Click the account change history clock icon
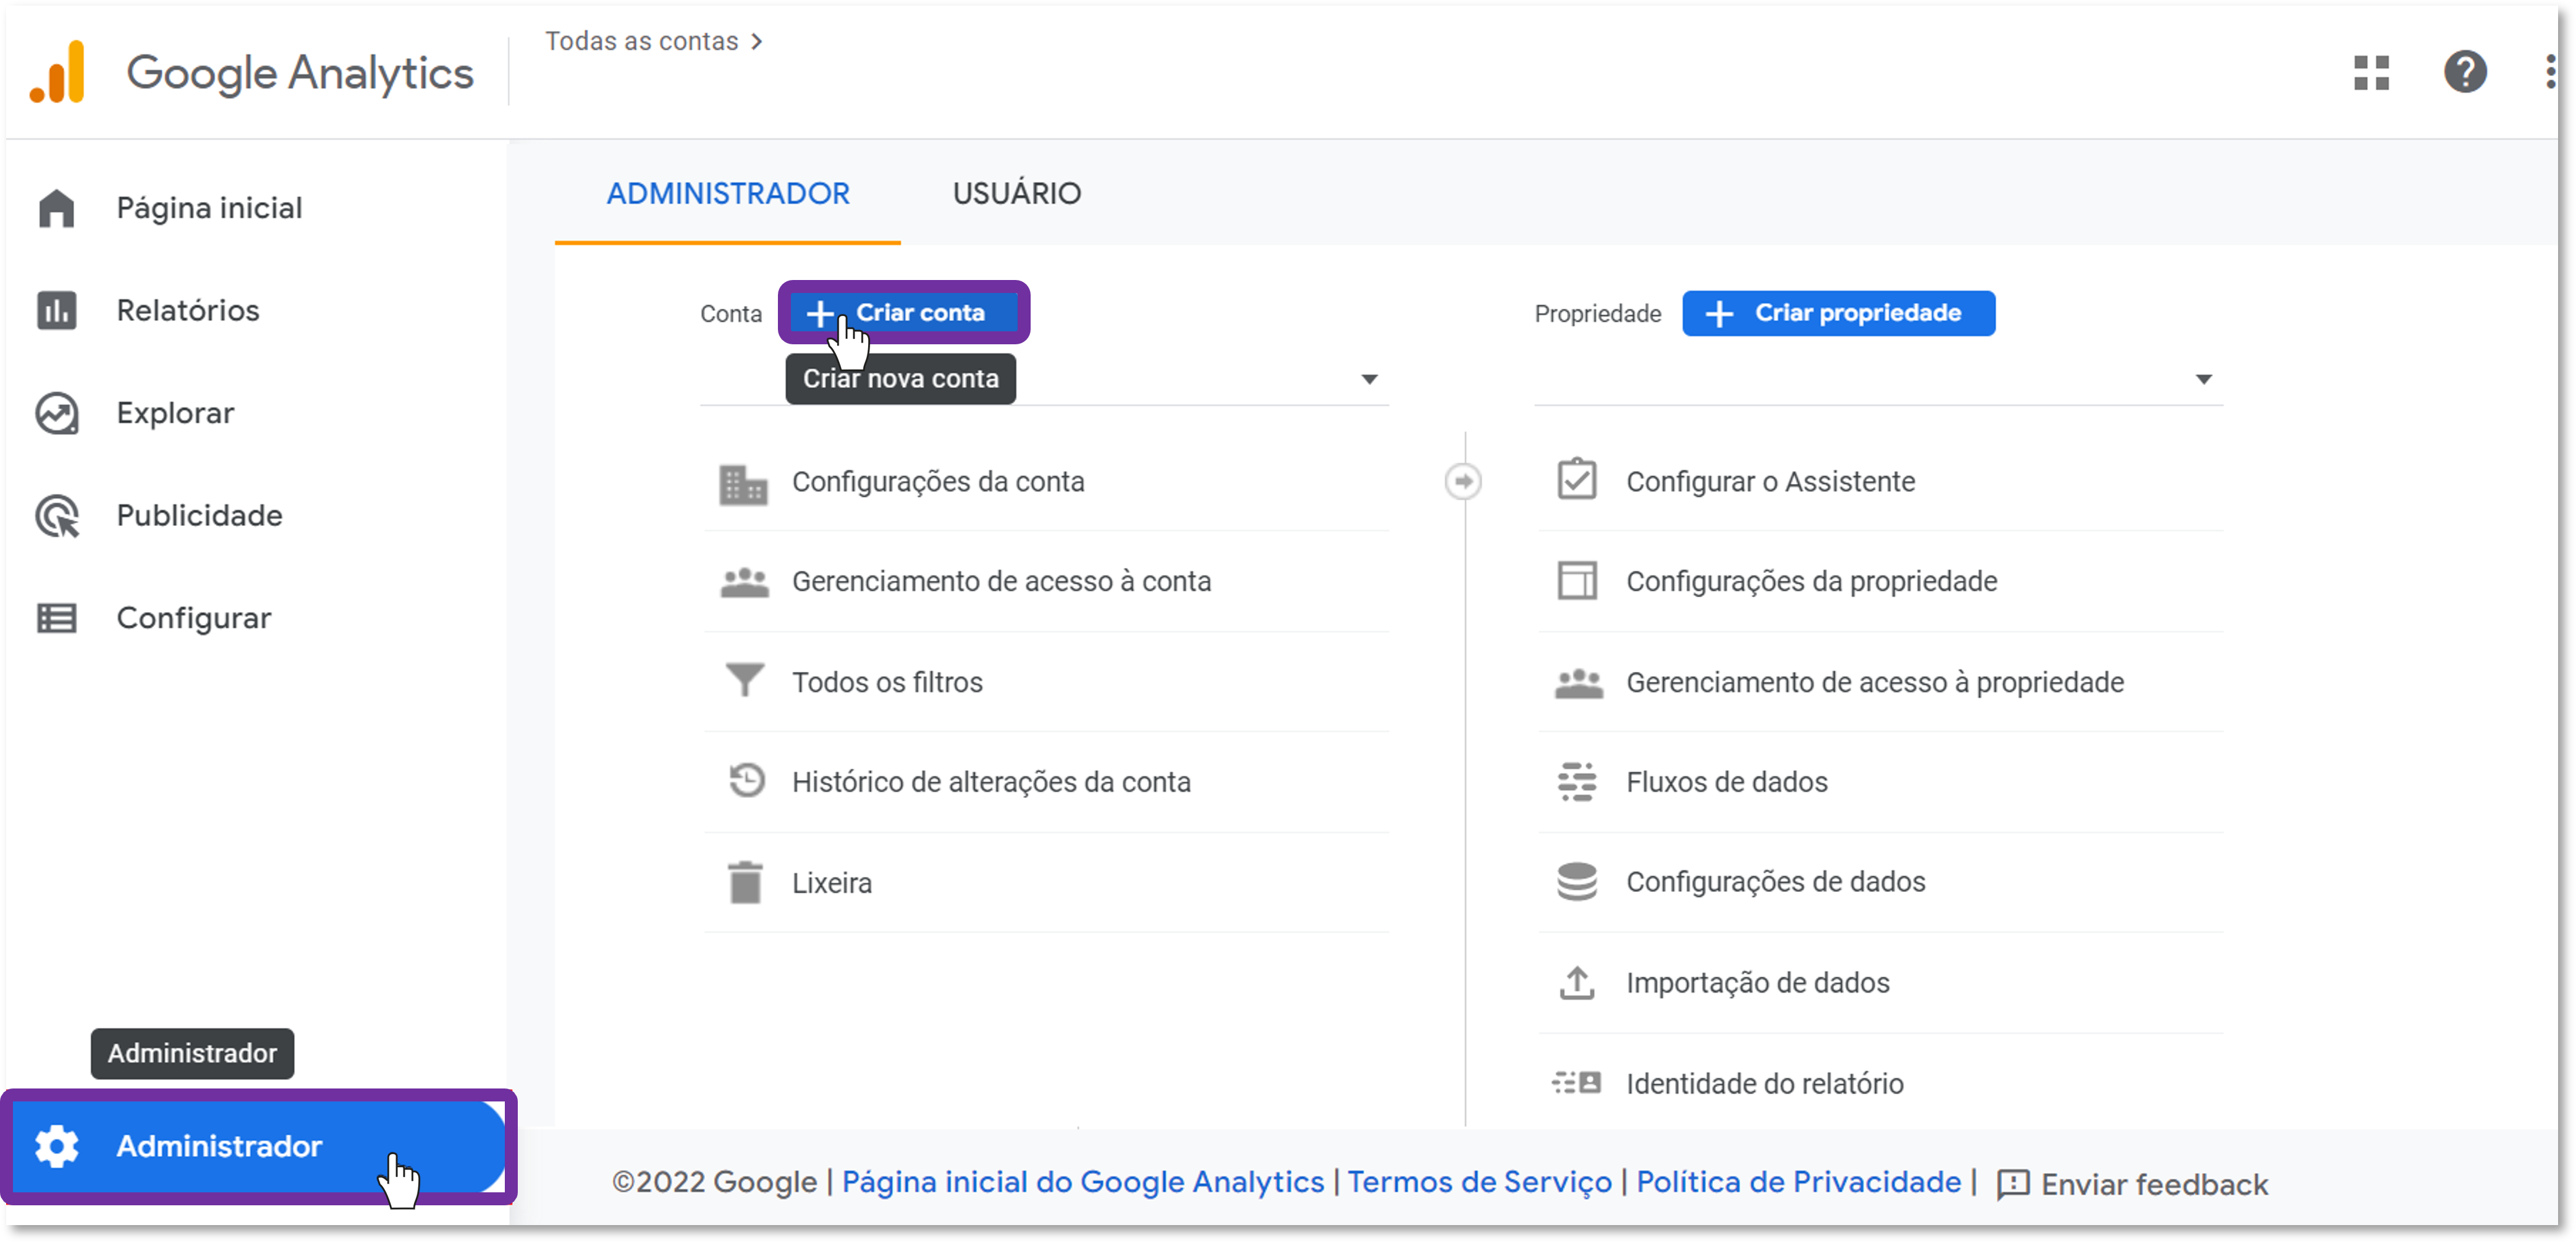2576x1243 pixels. click(x=746, y=781)
